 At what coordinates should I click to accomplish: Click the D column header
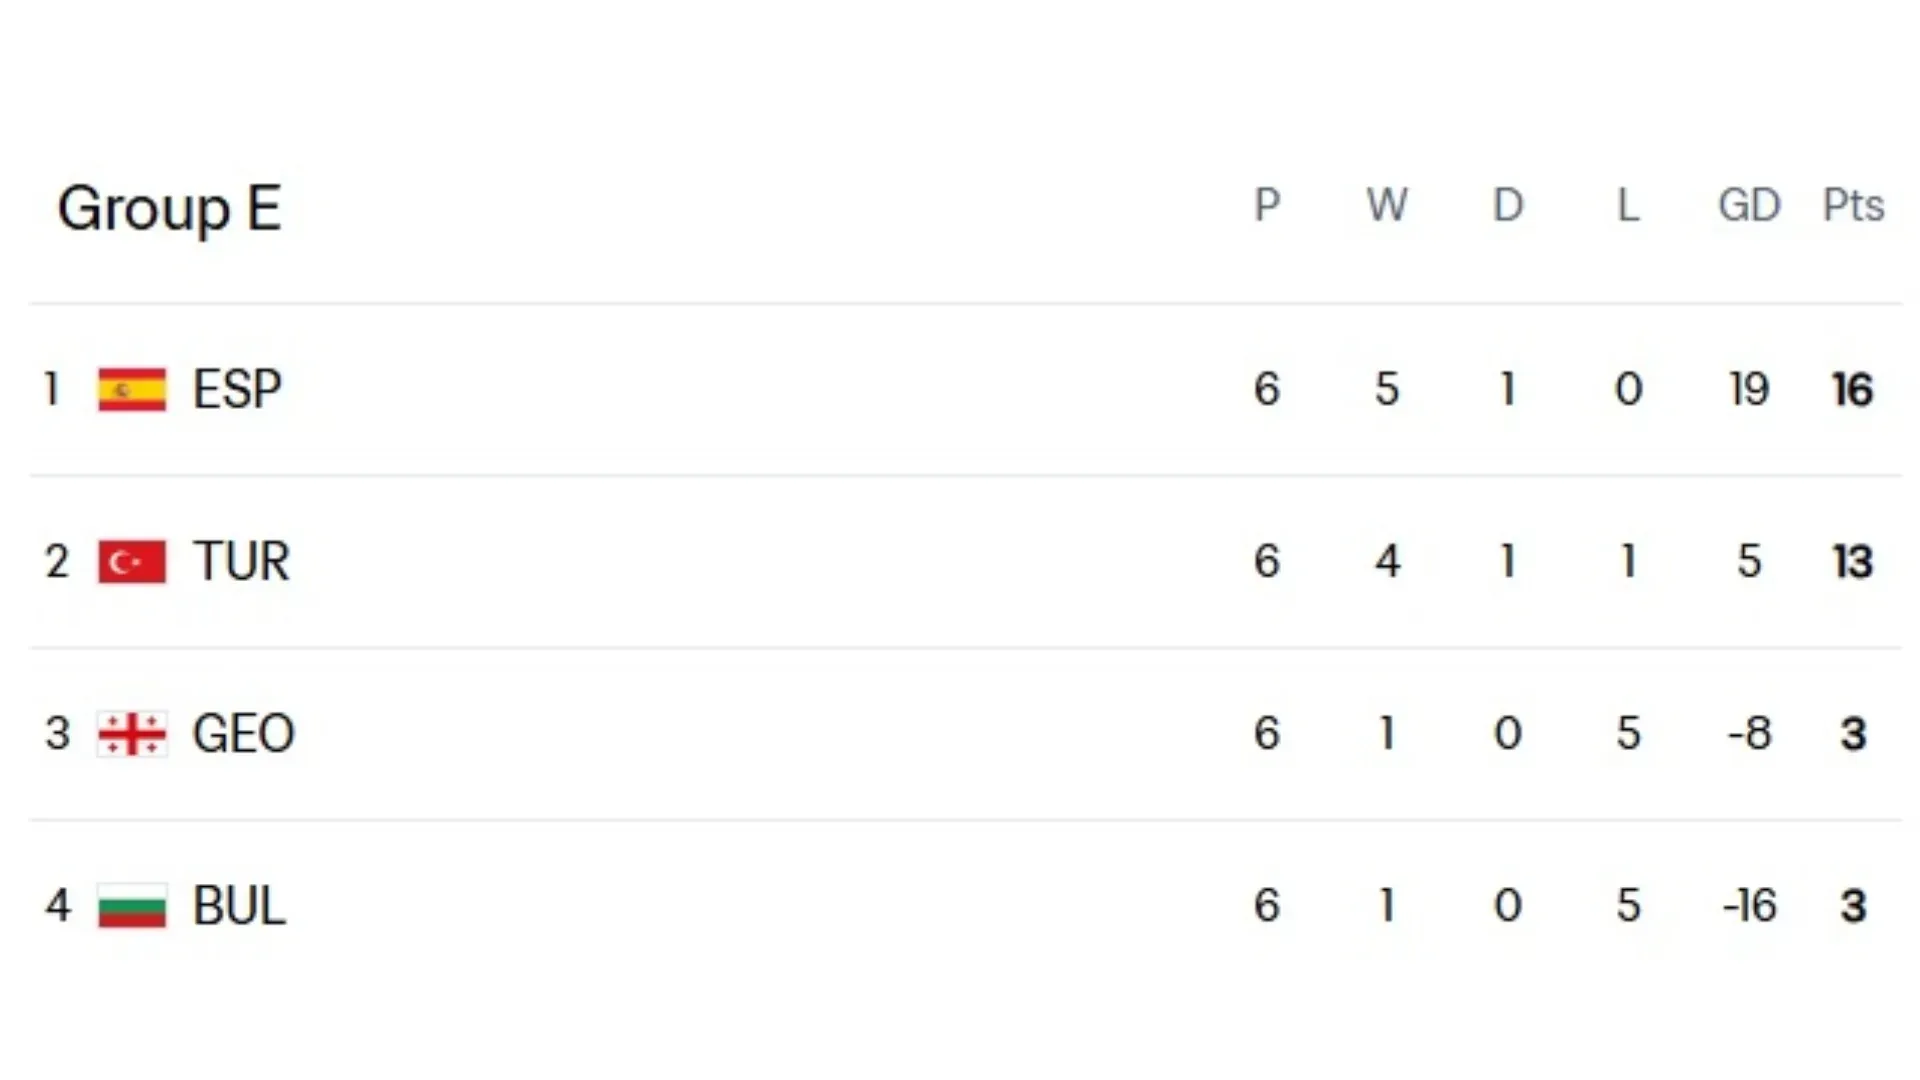click(1508, 206)
